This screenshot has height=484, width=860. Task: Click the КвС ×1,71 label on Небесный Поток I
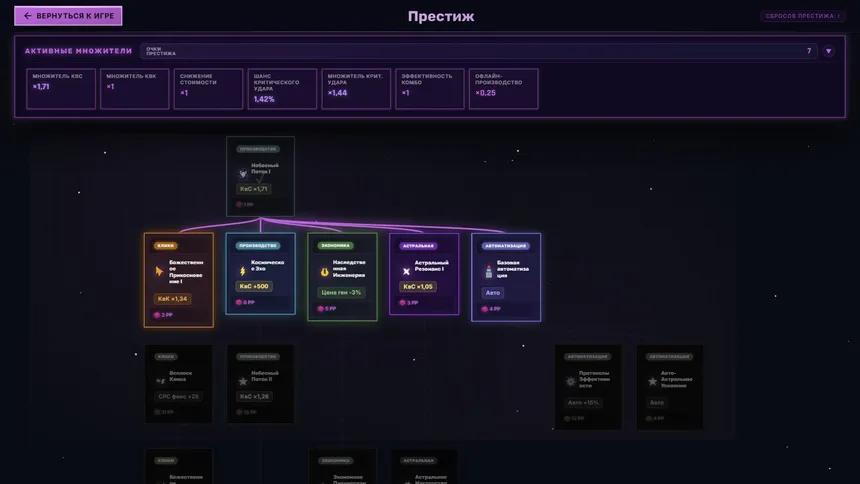[x=253, y=189]
